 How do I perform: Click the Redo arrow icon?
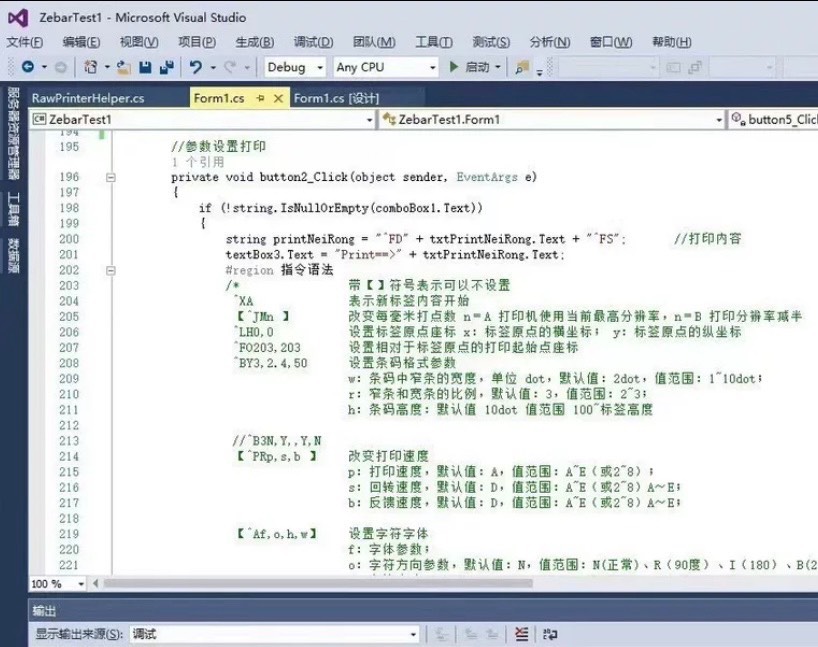pyautogui.click(x=230, y=67)
